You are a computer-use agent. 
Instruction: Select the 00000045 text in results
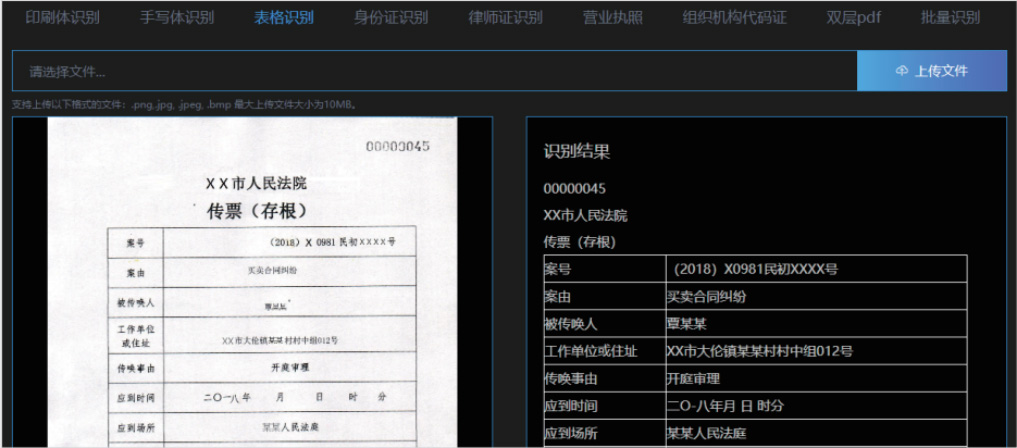(x=575, y=188)
